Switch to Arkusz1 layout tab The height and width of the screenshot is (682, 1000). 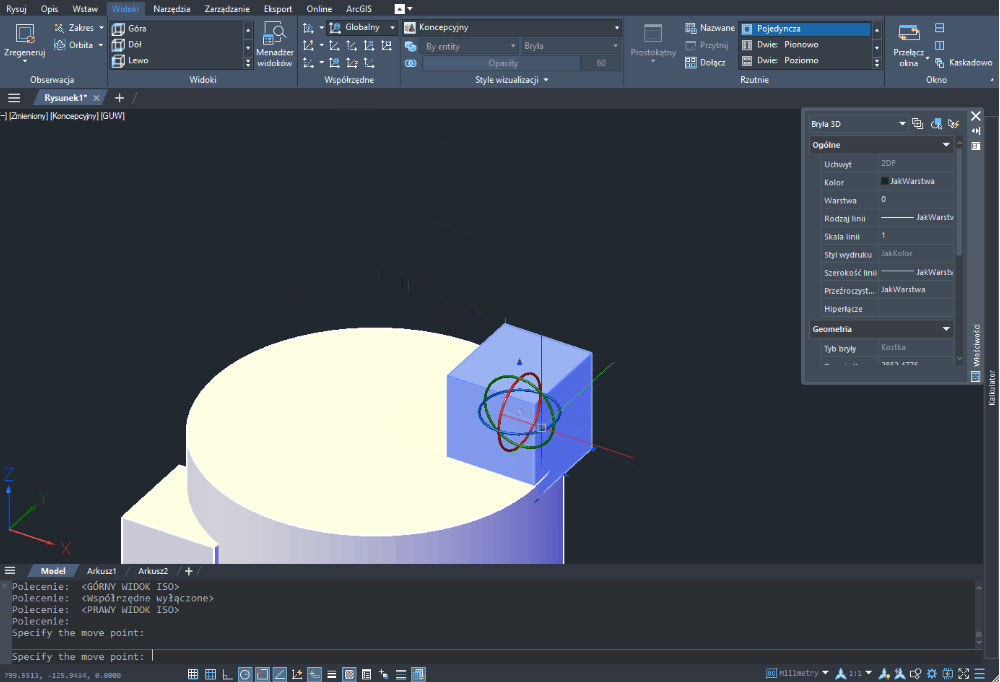pyautogui.click(x=101, y=571)
